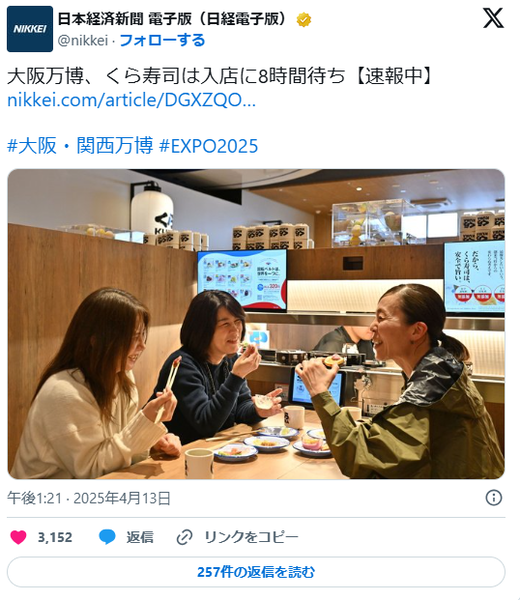Image resolution: width=520 pixels, height=600 pixels.
Task: Click the 返信 reply label
Action: tap(140, 537)
